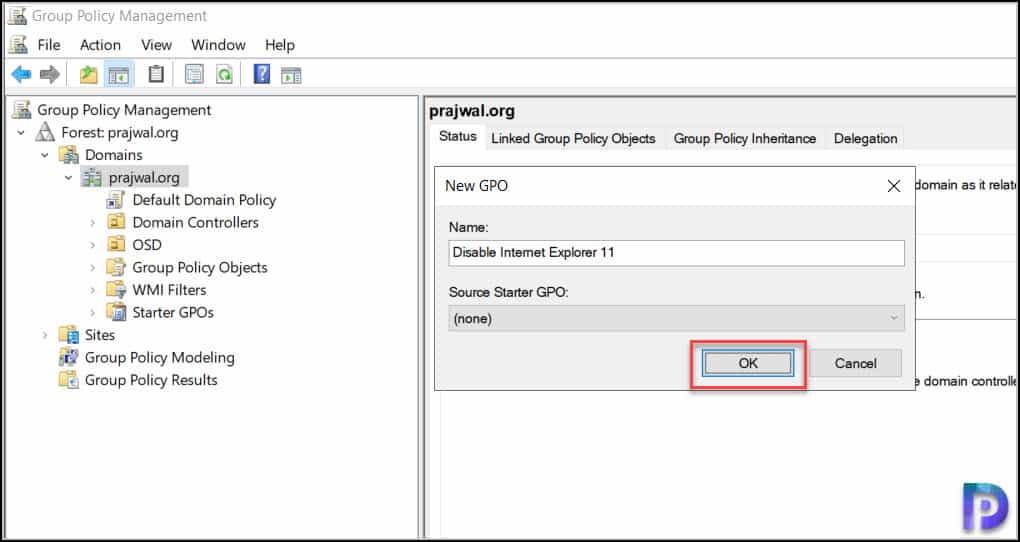Open Help via the question mark icon
The image size is (1020, 542).
tap(262, 74)
